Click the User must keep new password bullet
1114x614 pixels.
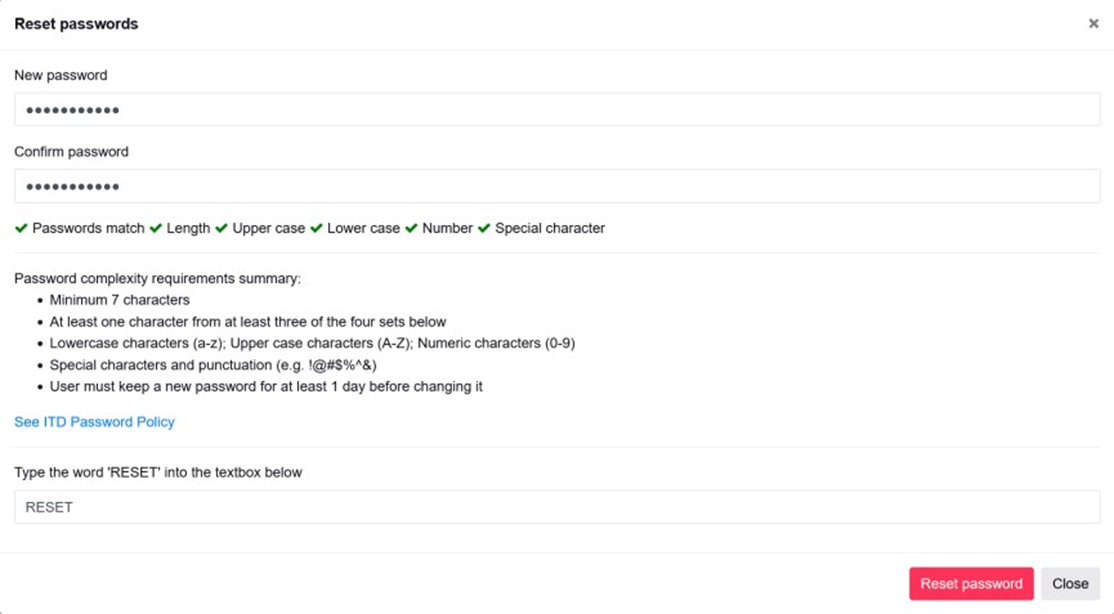[x=266, y=386]
